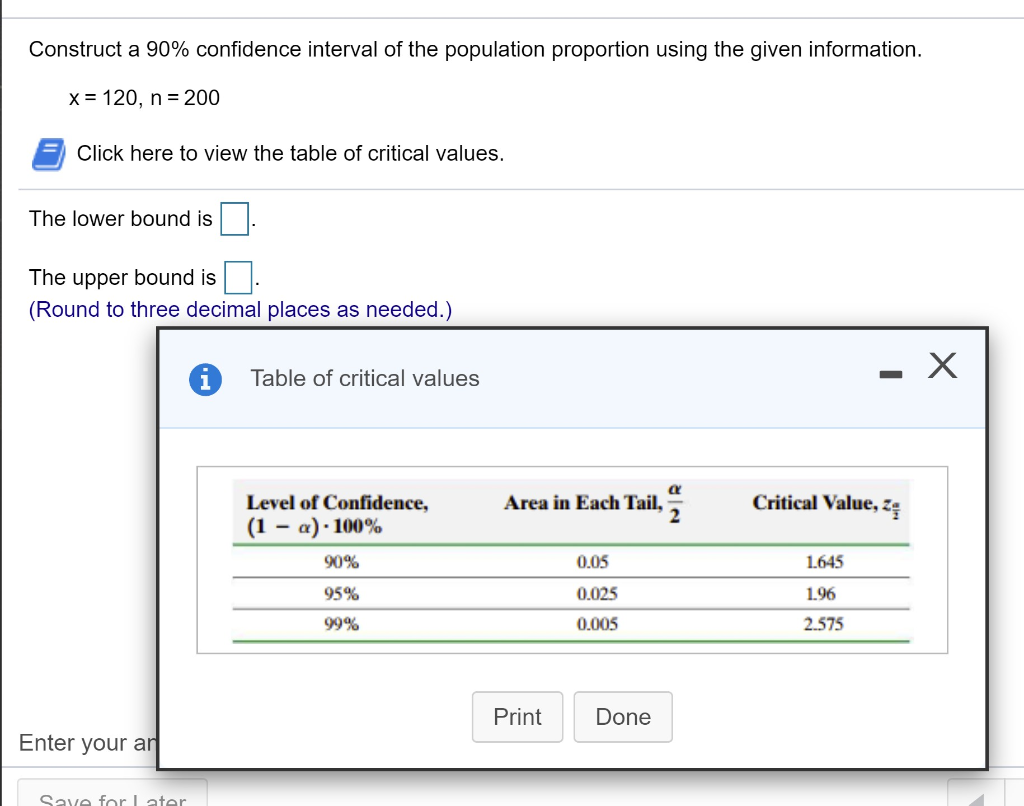The height and width of the screenshot is (806, 1024).
Task: Click the blue book icon for critical values
Action: tap(49, 154)
